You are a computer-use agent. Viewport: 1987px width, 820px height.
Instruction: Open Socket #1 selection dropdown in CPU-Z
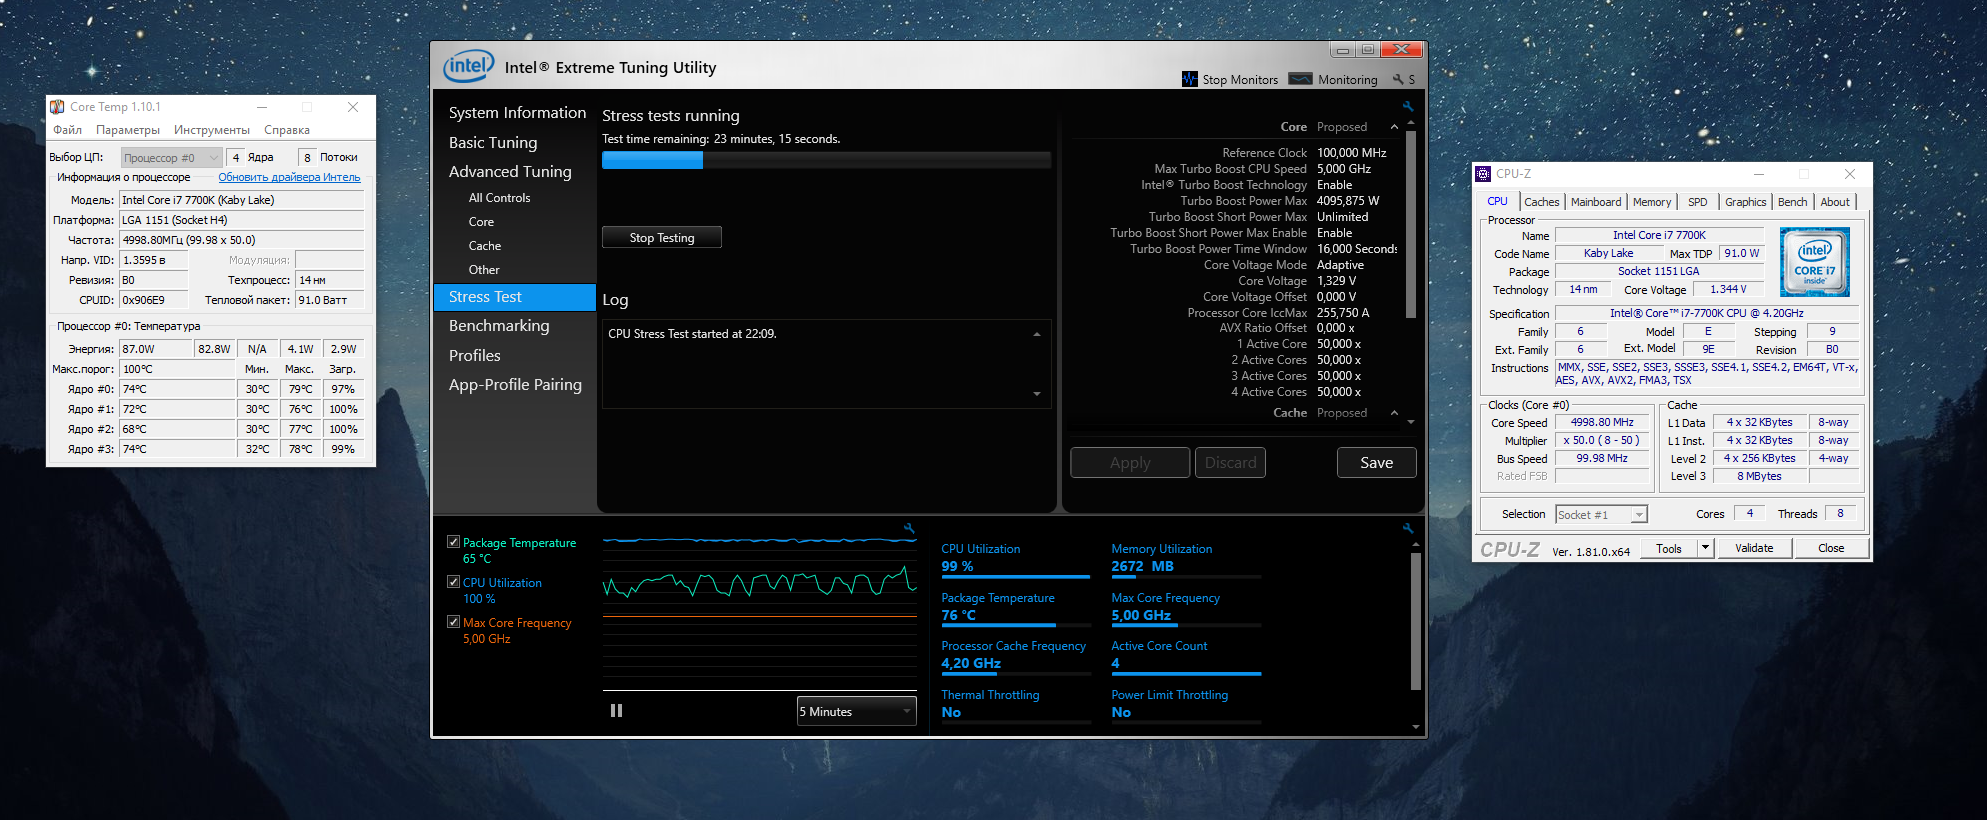1601,515
